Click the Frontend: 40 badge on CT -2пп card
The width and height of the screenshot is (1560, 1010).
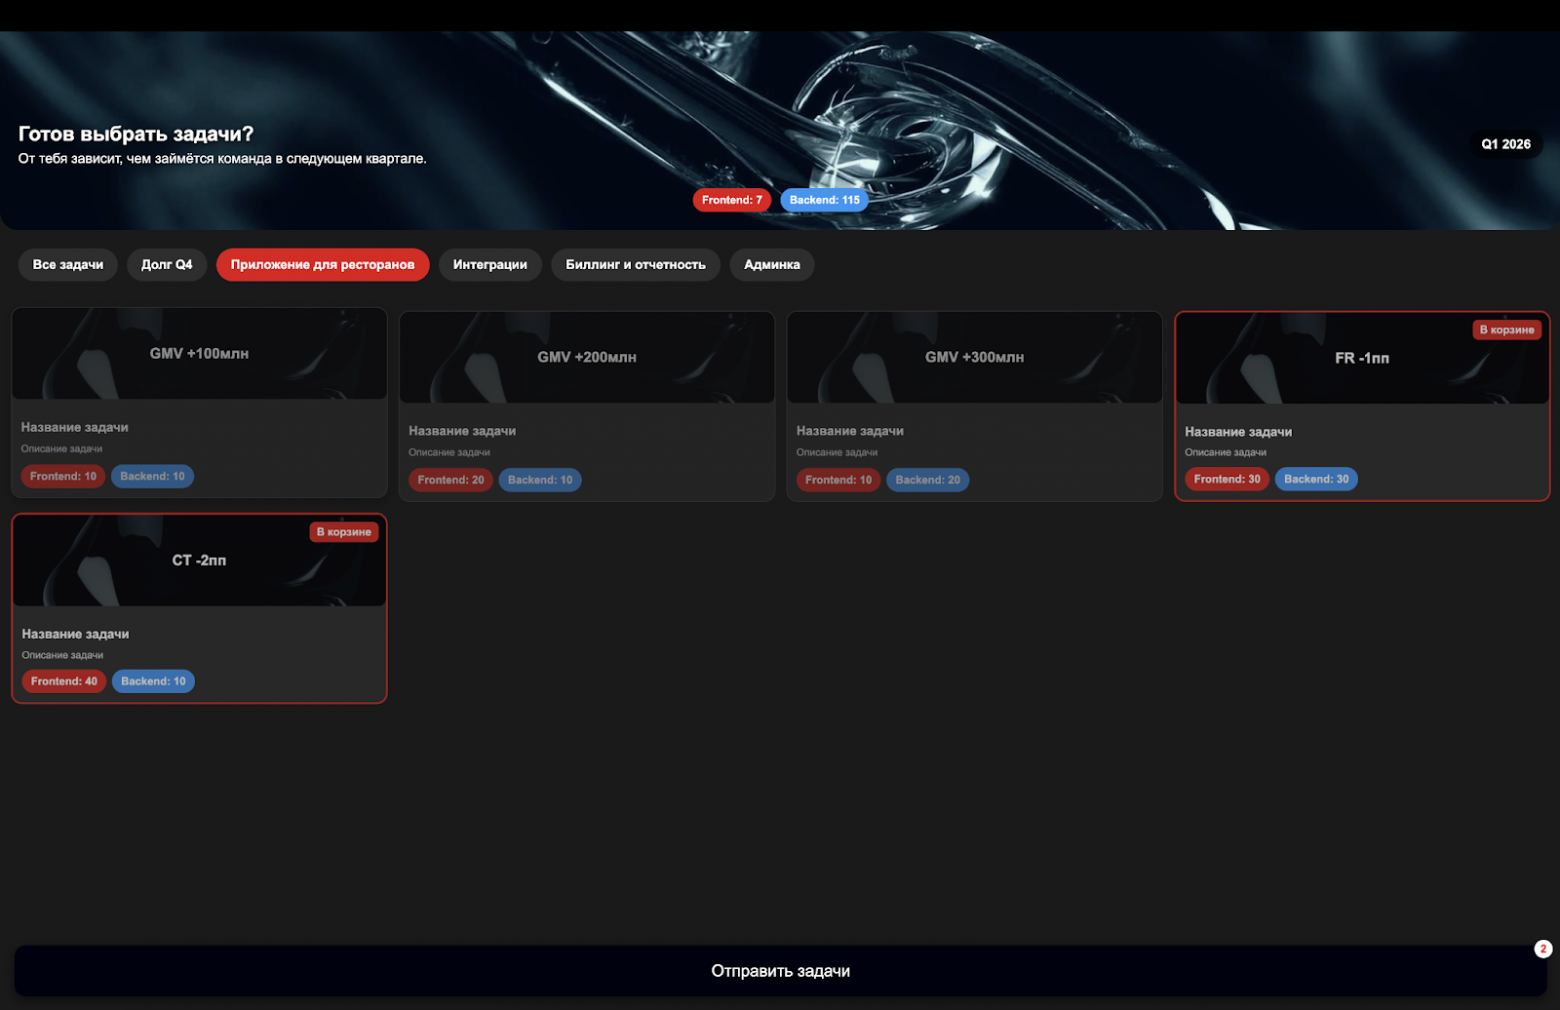pyautogui.click(x=64, y=682)
